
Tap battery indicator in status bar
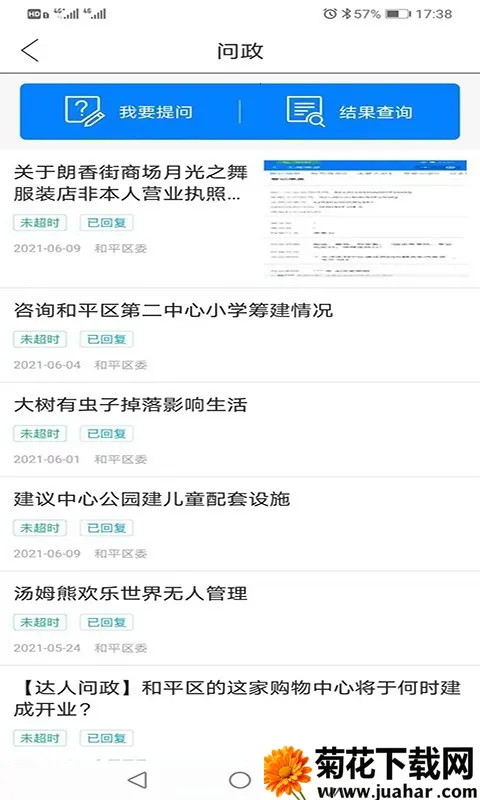coord(398,14)
